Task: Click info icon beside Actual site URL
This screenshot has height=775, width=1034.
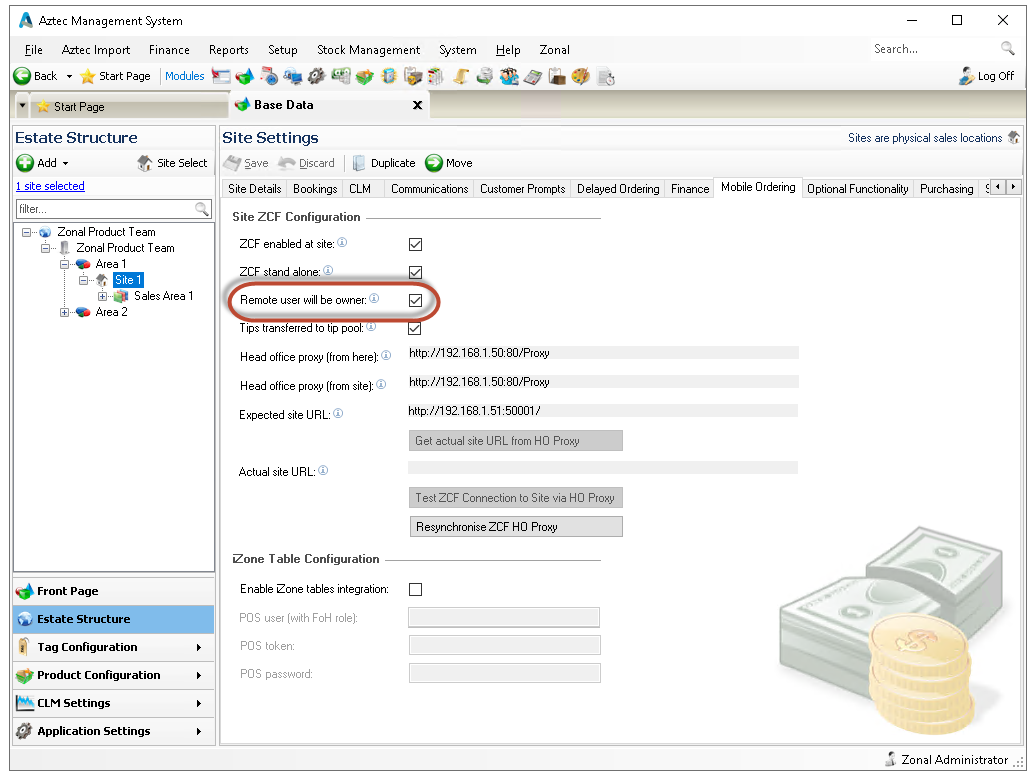Action: [323, 470]
